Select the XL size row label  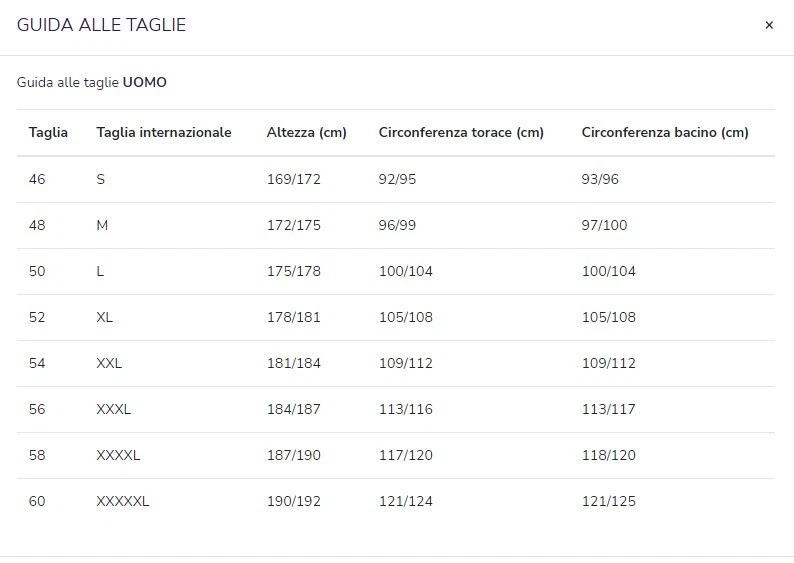pos(104,317)
